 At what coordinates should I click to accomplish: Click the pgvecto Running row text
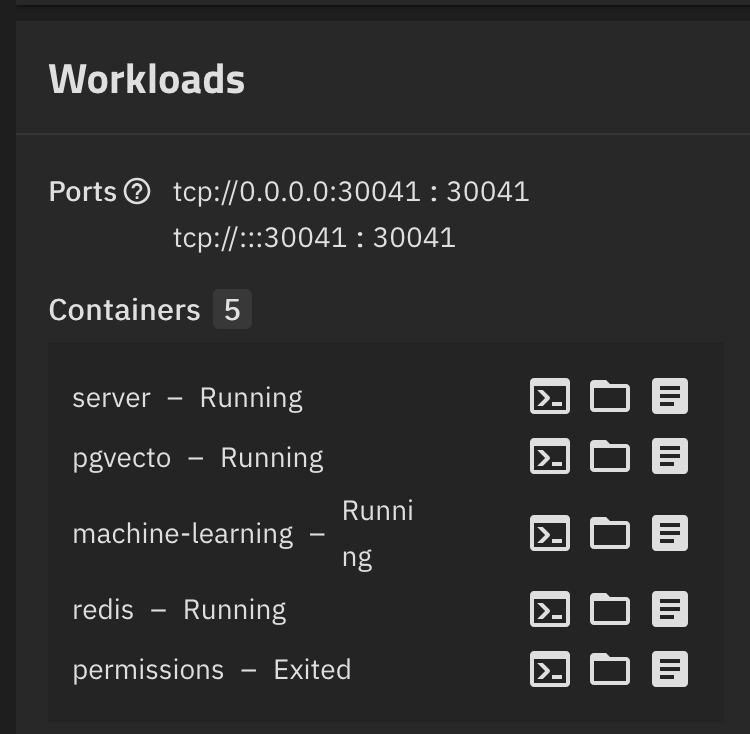point(198,458)
